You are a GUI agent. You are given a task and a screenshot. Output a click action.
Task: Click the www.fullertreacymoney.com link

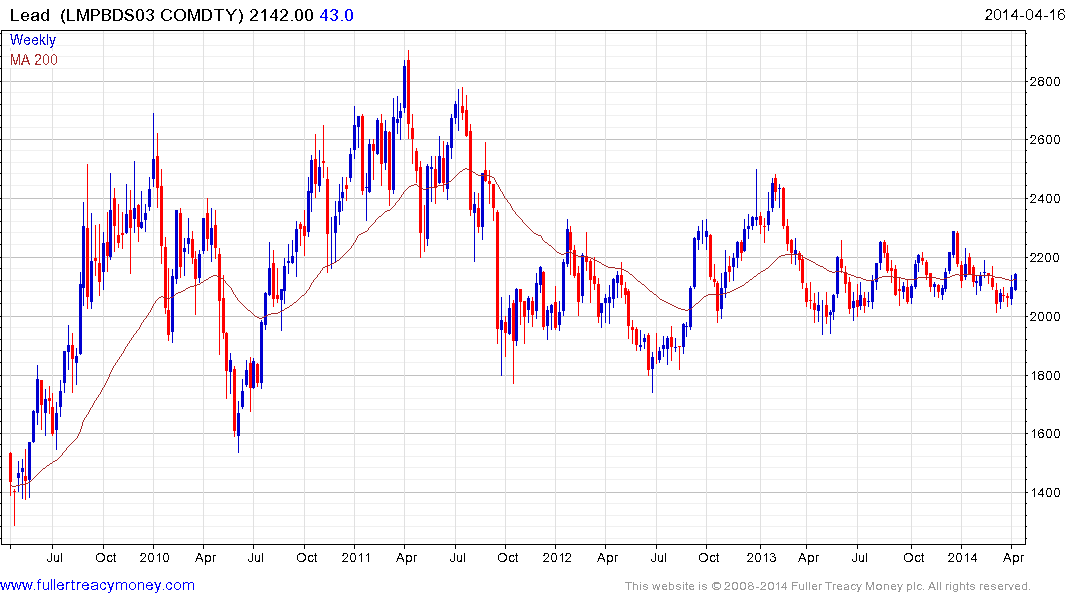pyautogui.click(x=97, y=586)
